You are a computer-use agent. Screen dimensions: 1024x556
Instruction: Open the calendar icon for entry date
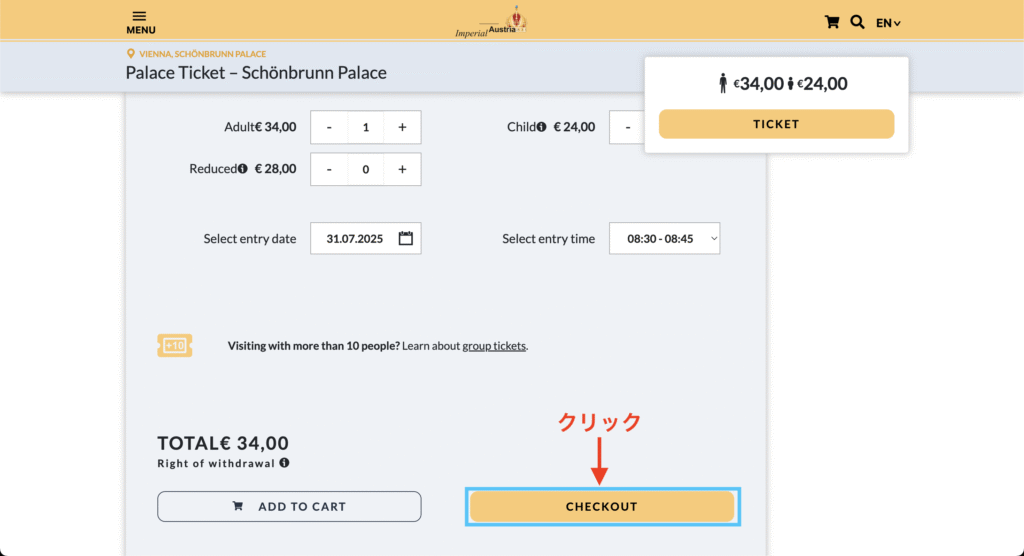tap(406, 238)
